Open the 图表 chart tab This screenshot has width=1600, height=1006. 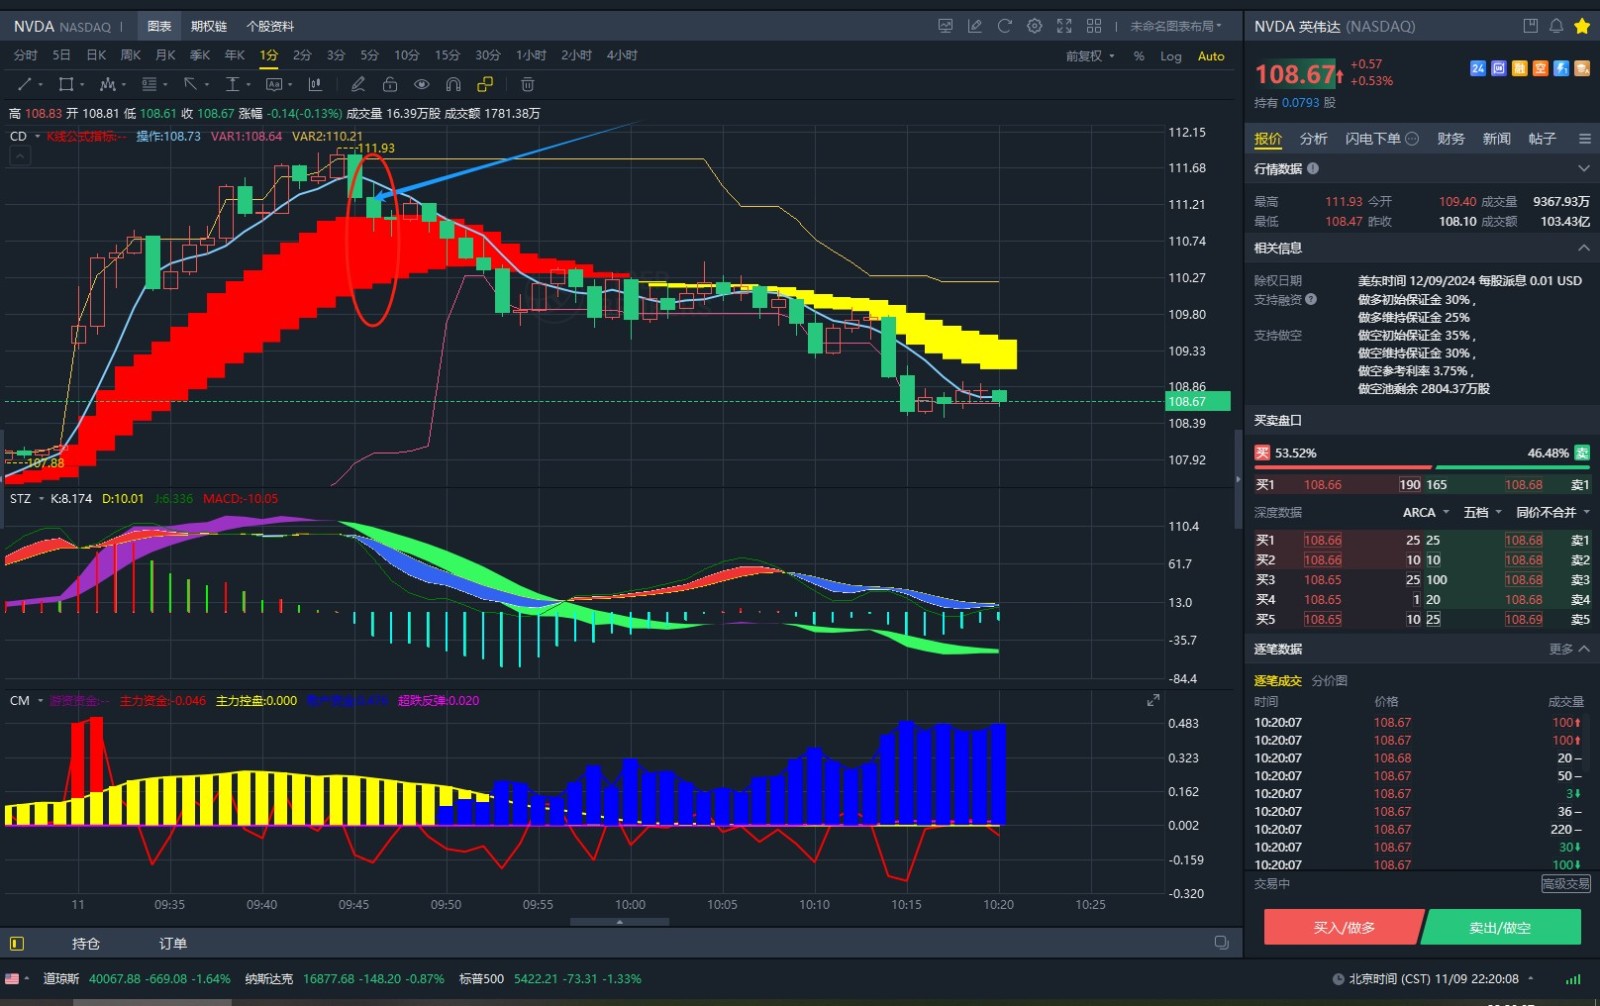tap(159, 26)
